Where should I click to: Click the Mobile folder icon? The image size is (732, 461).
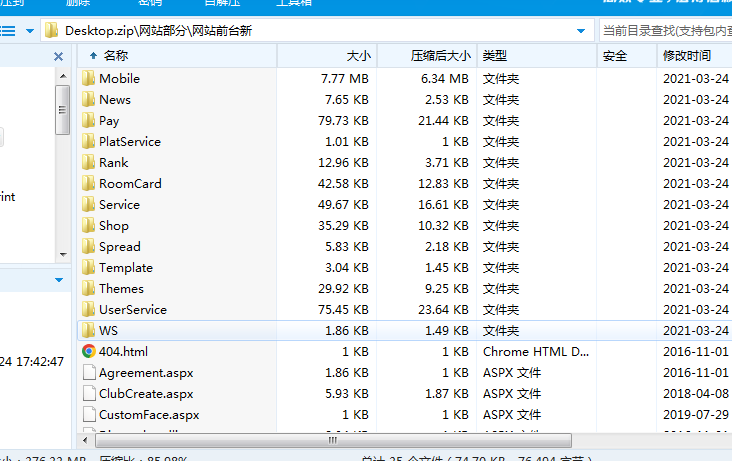click(88, 78)
